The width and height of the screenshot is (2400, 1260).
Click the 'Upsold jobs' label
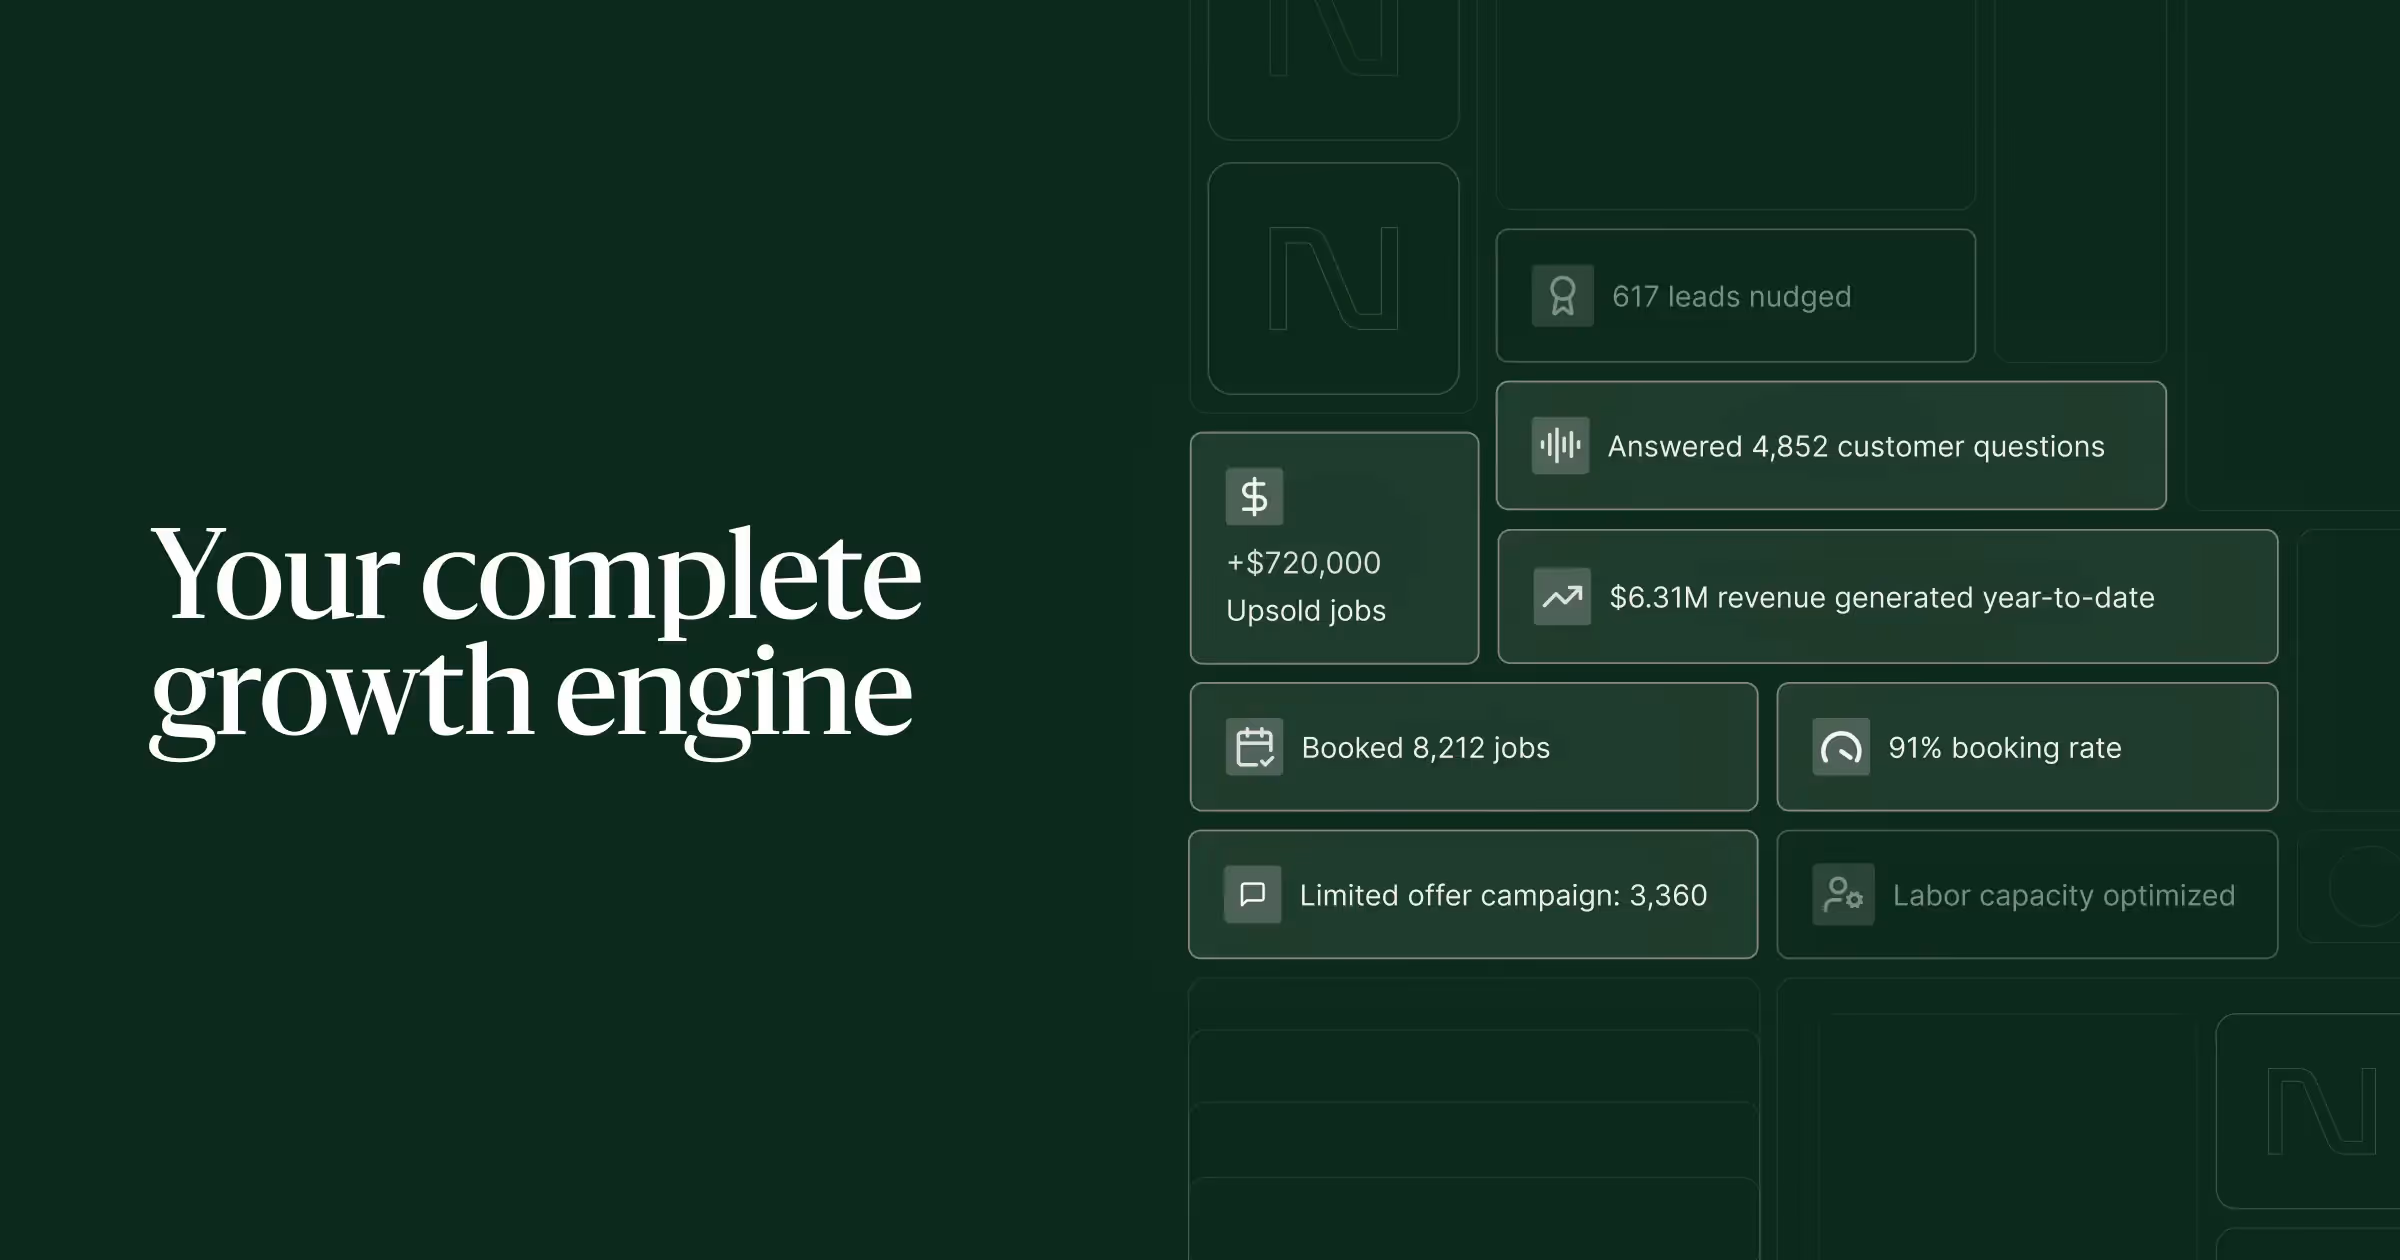1305,611
